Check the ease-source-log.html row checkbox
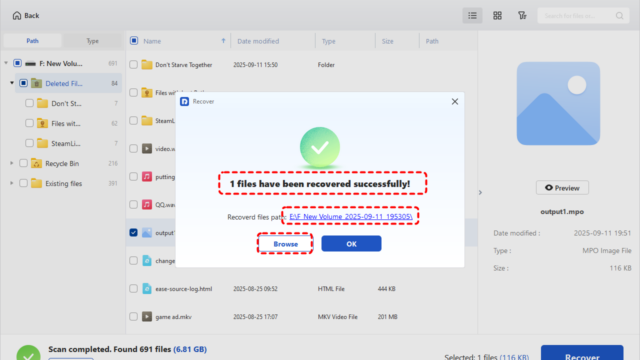 (x=133, y=289)
